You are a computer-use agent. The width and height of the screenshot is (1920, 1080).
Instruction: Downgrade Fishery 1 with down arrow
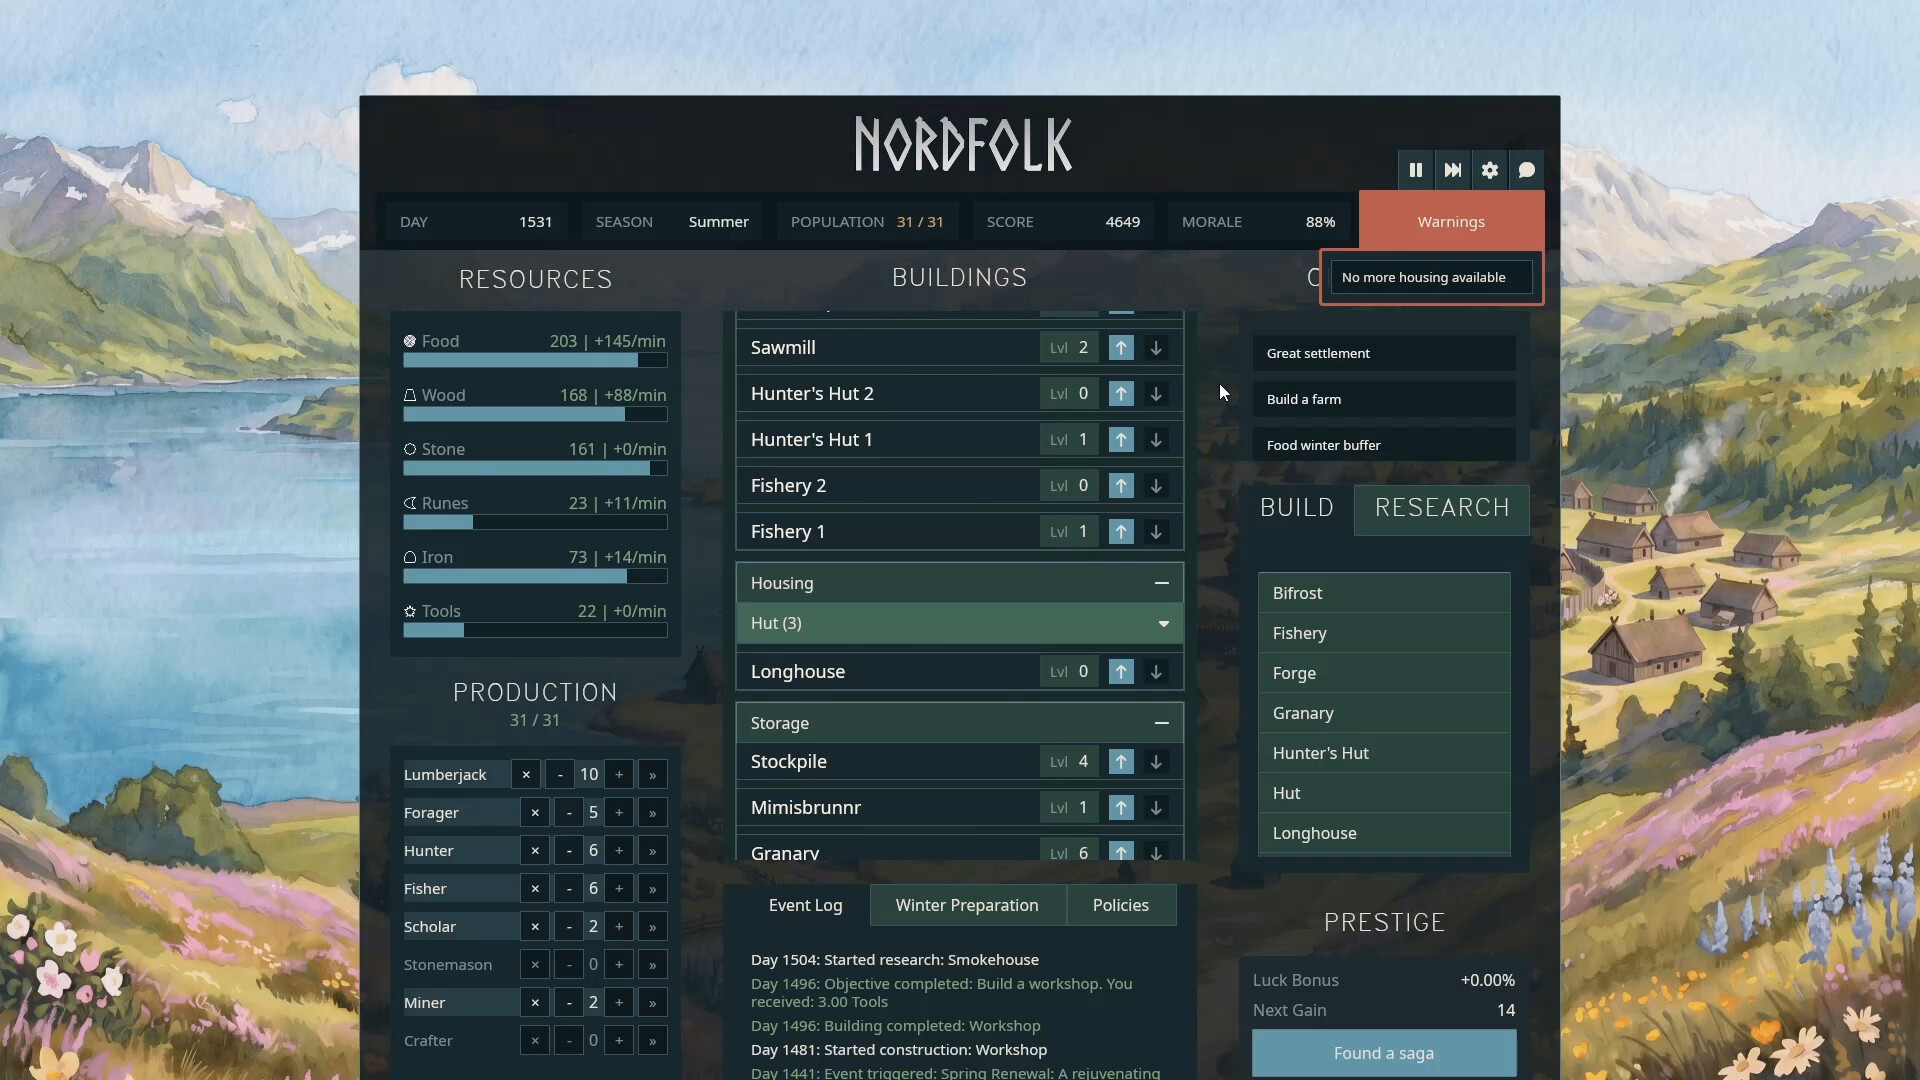pos(1156,532)
